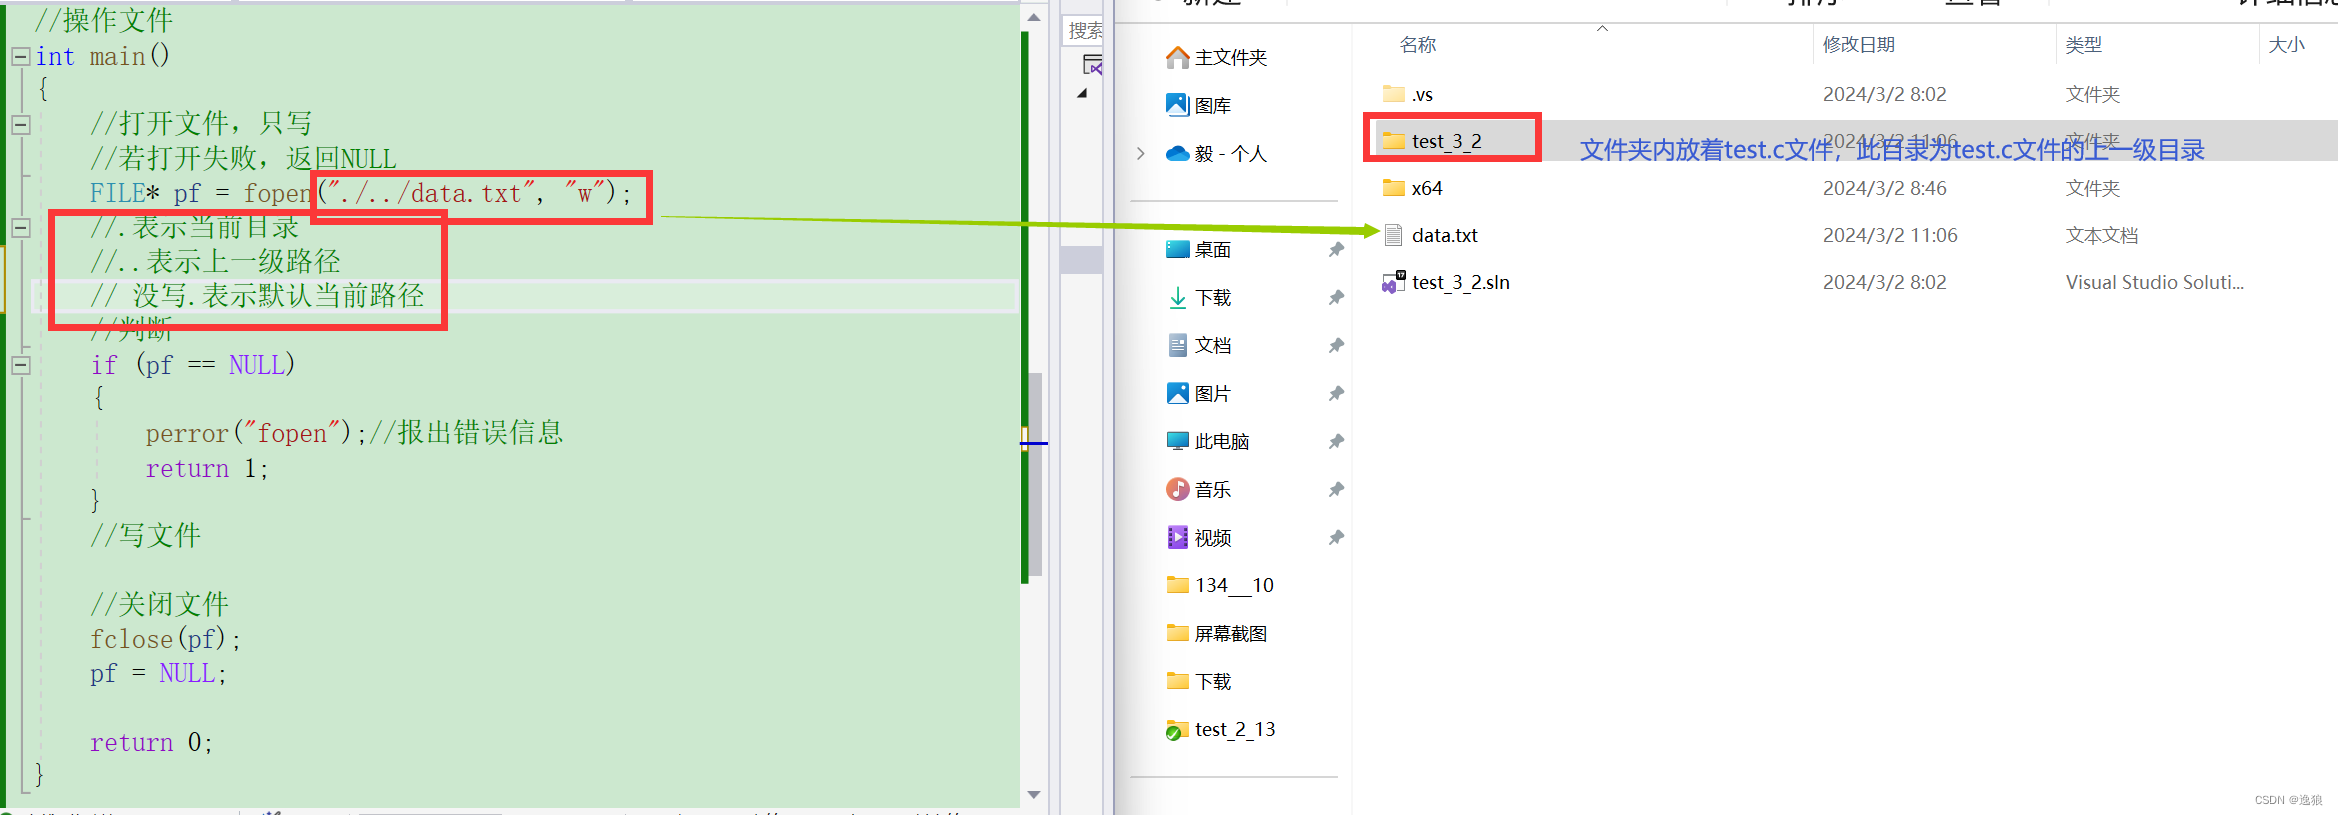2338x815 pixels.
Task: Click the return 0; line
Action: pyautogui.click(x=150, y=742)
